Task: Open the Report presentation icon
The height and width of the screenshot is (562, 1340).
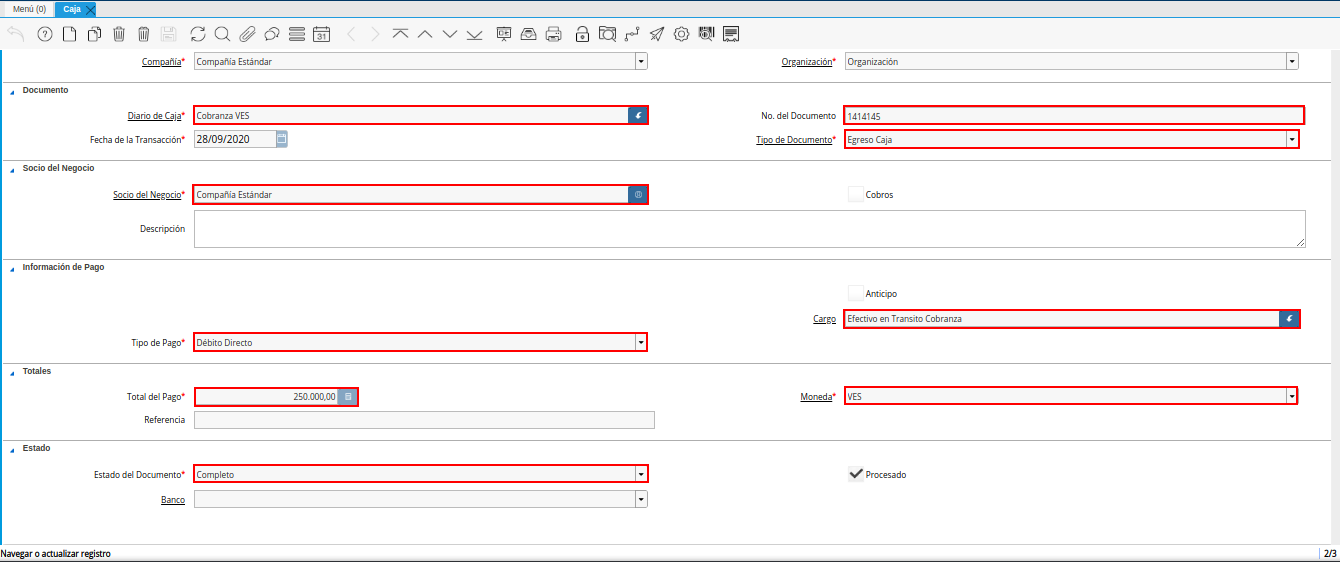Action: click(x=504, y=34)
